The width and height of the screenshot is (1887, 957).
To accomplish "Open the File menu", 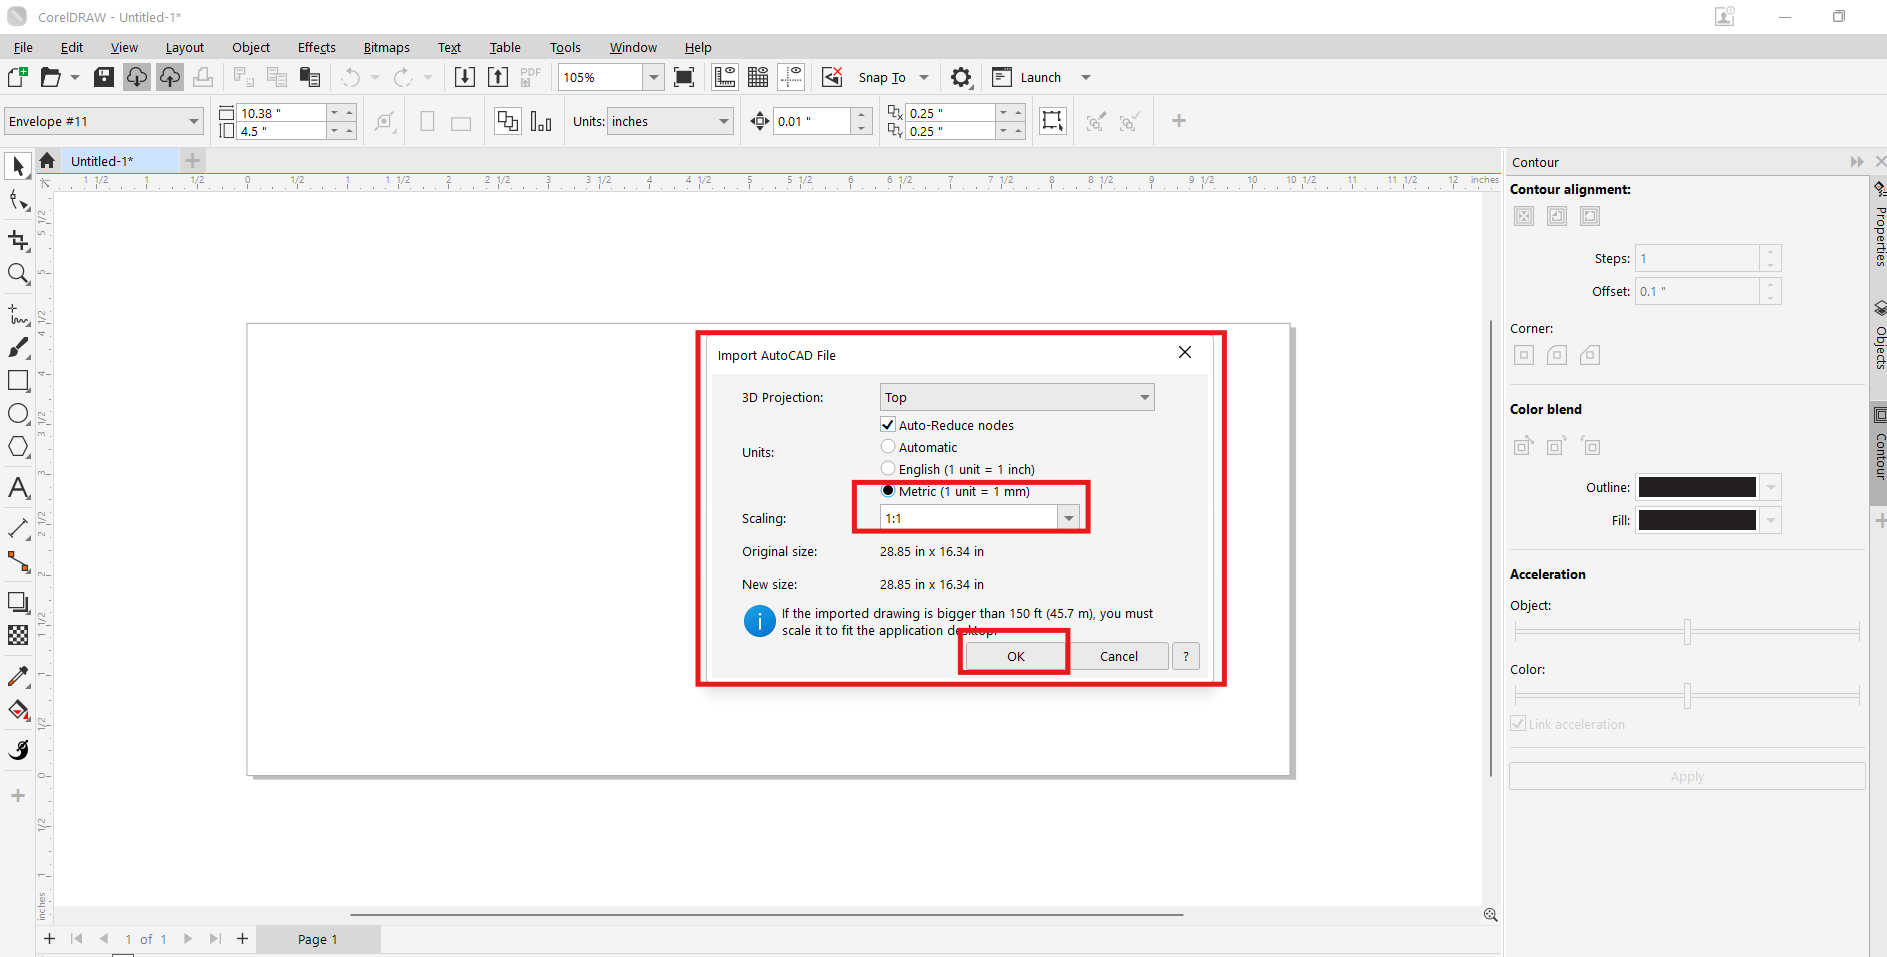I will pos(23,47).
